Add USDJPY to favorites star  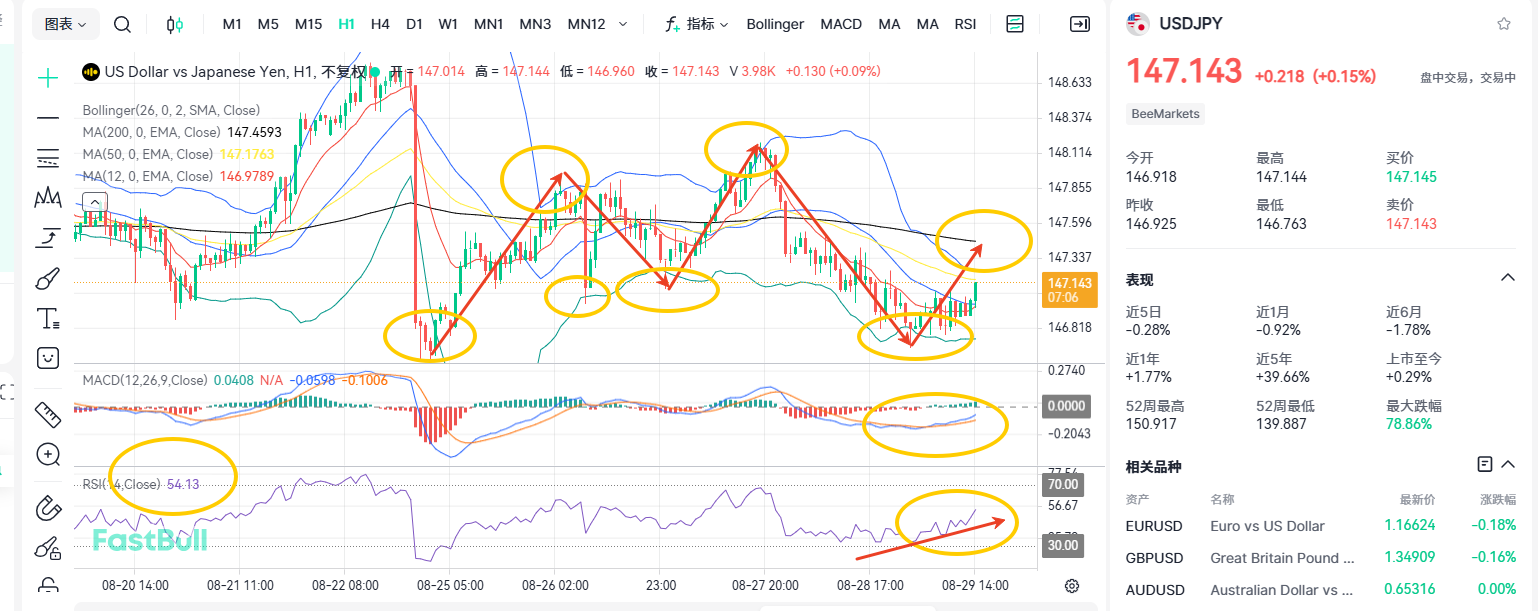coord(1503,24)
